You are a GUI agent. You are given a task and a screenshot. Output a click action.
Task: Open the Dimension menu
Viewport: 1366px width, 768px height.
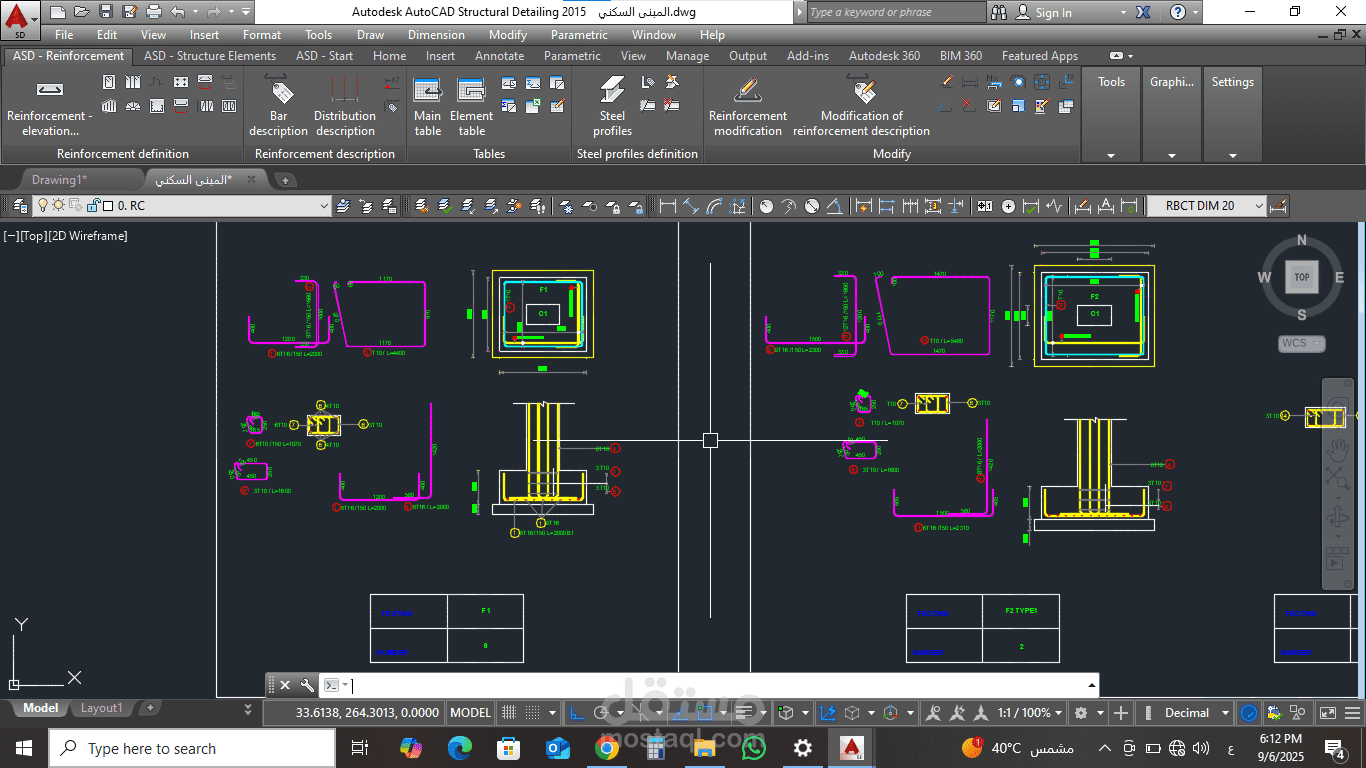[436, 35]
